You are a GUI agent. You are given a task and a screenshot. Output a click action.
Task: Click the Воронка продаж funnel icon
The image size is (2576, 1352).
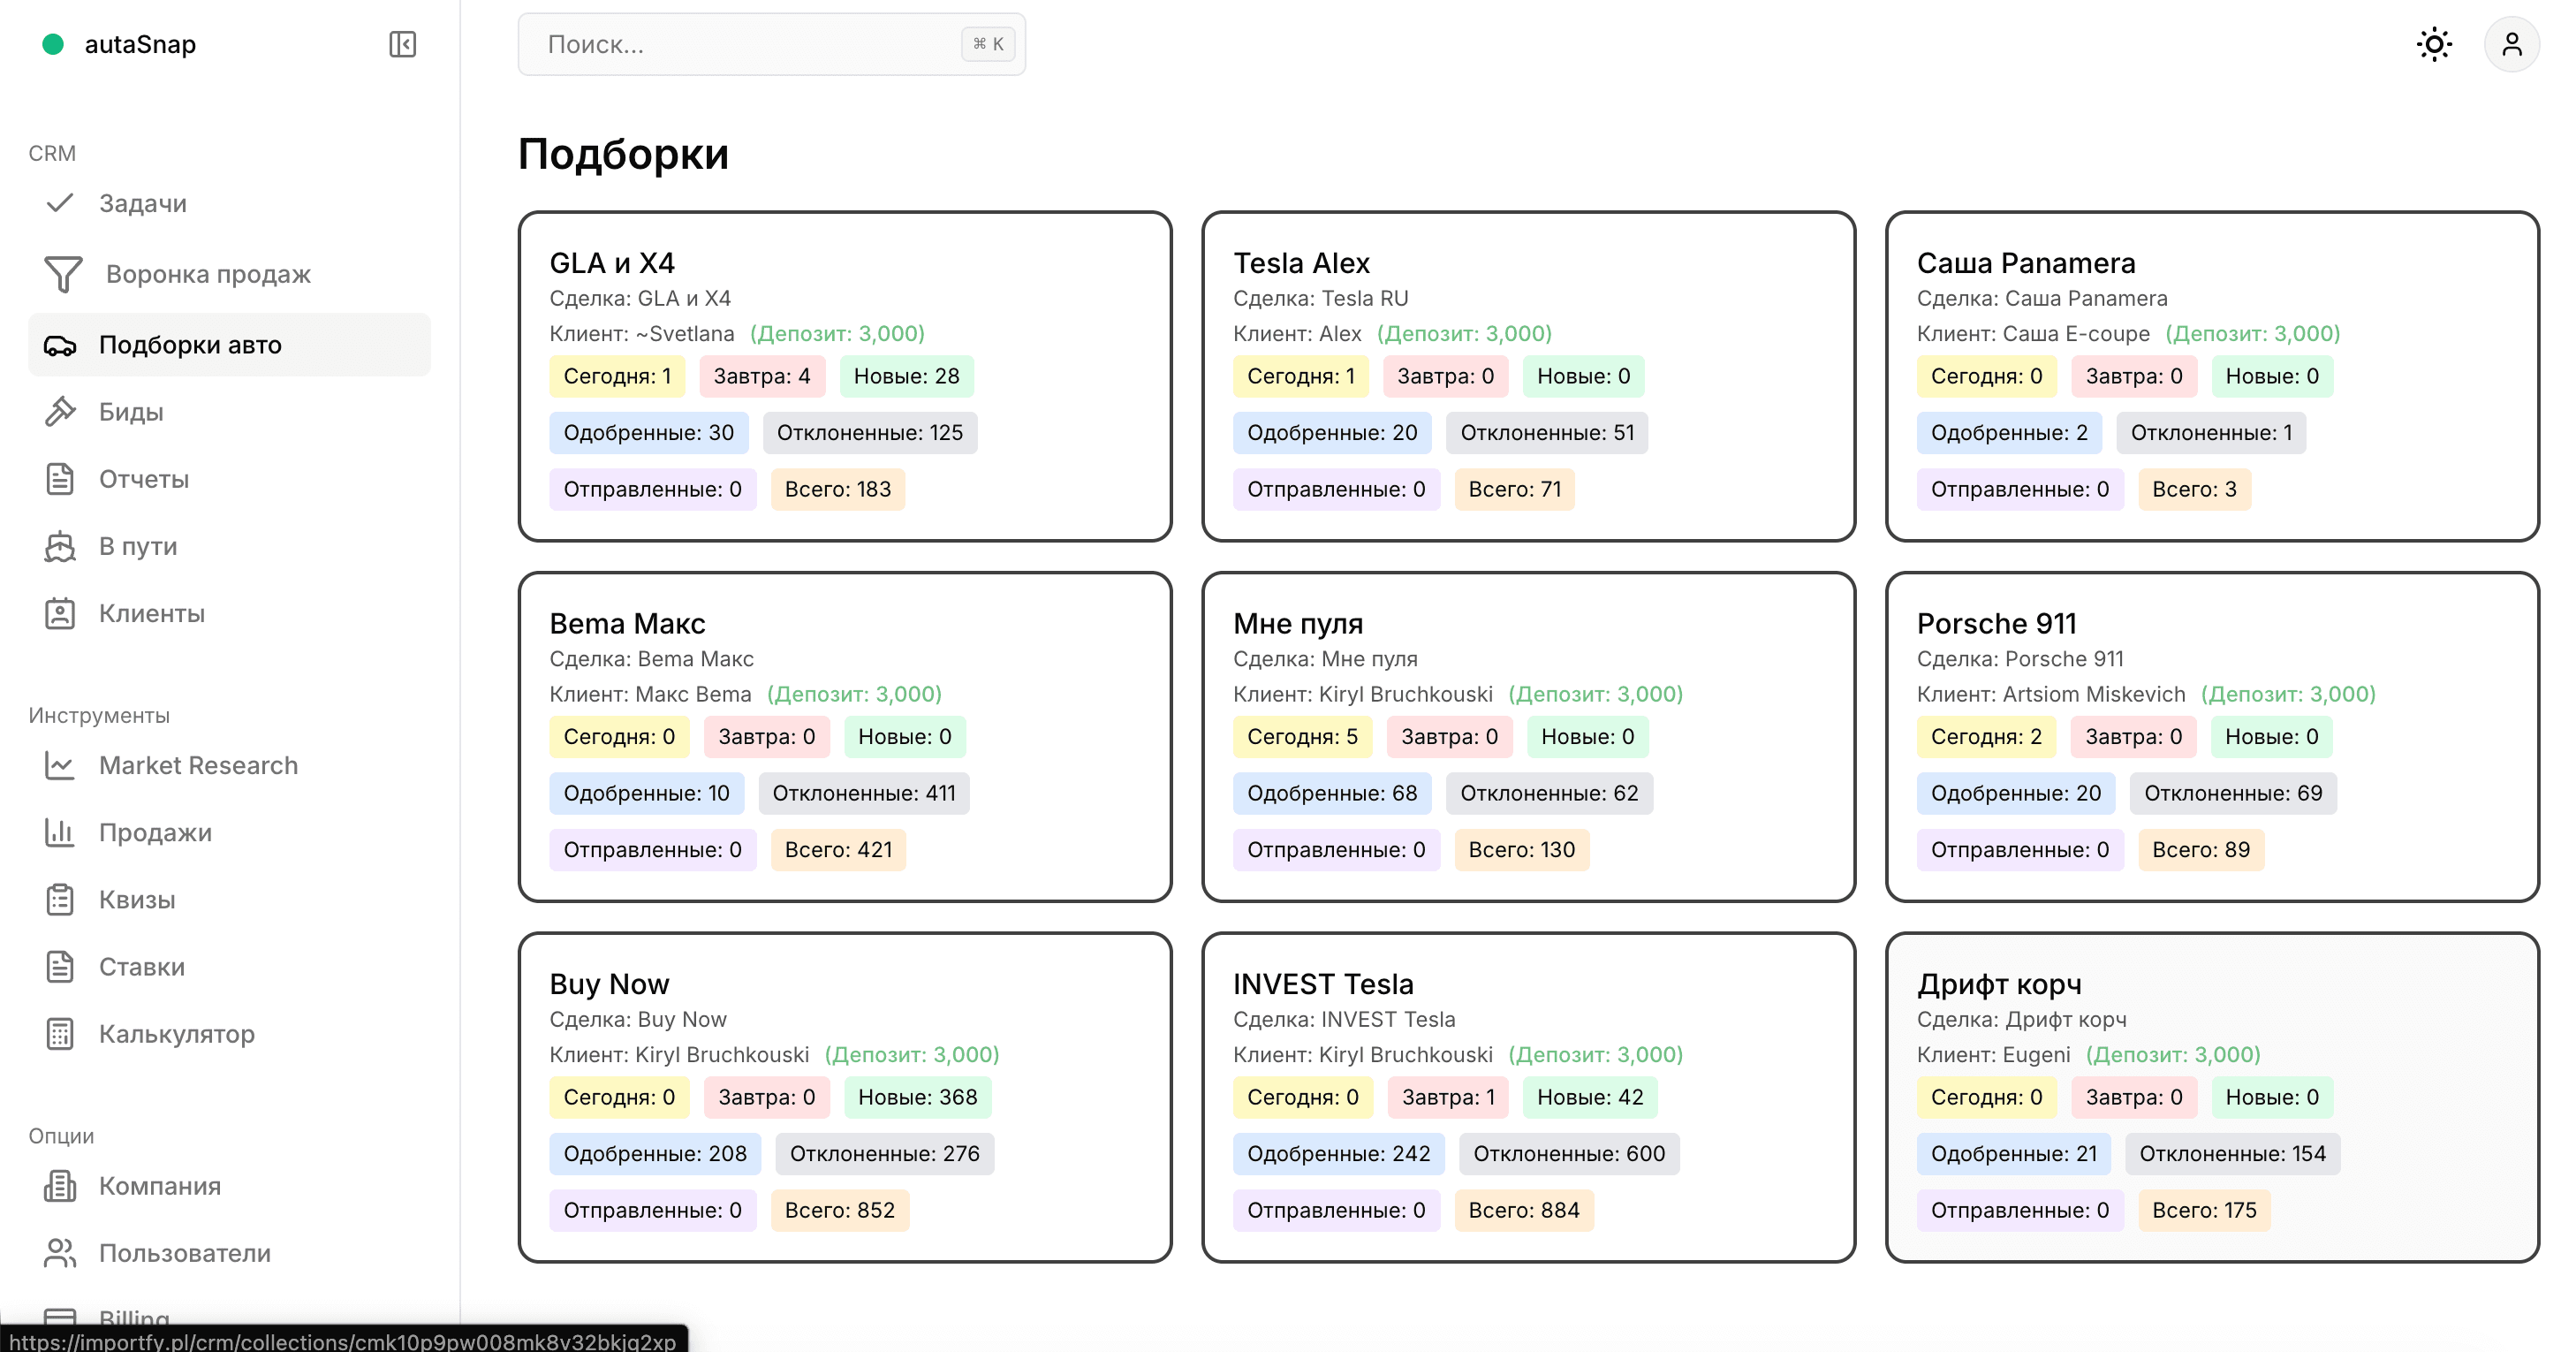[x=63, y=274]
